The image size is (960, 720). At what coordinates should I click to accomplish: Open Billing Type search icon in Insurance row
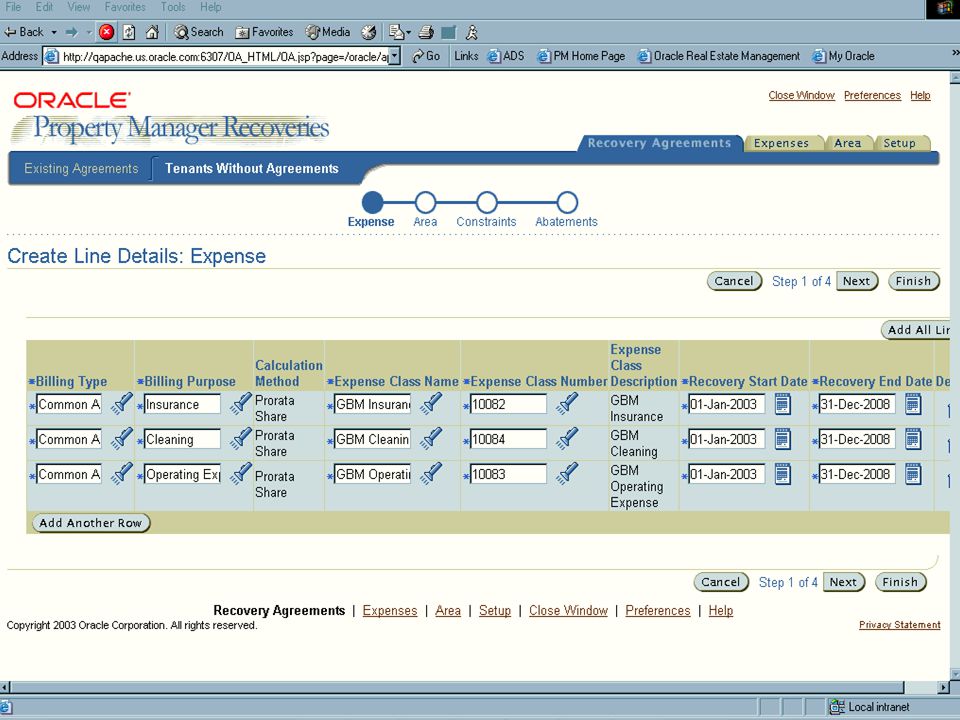pos(122,403)
